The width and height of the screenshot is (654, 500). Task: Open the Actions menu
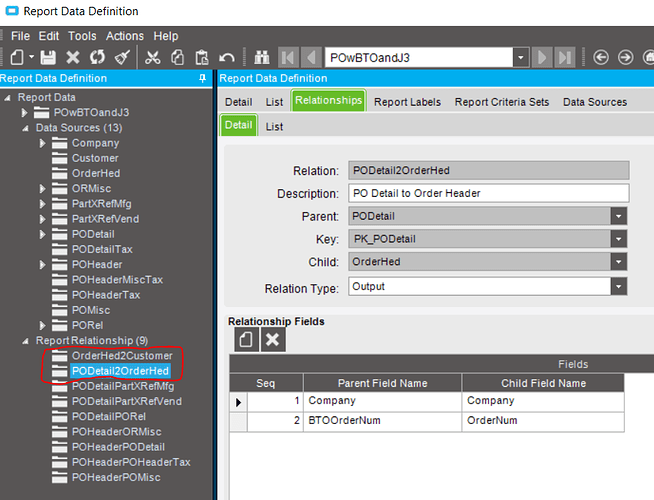tap(125, 36)
